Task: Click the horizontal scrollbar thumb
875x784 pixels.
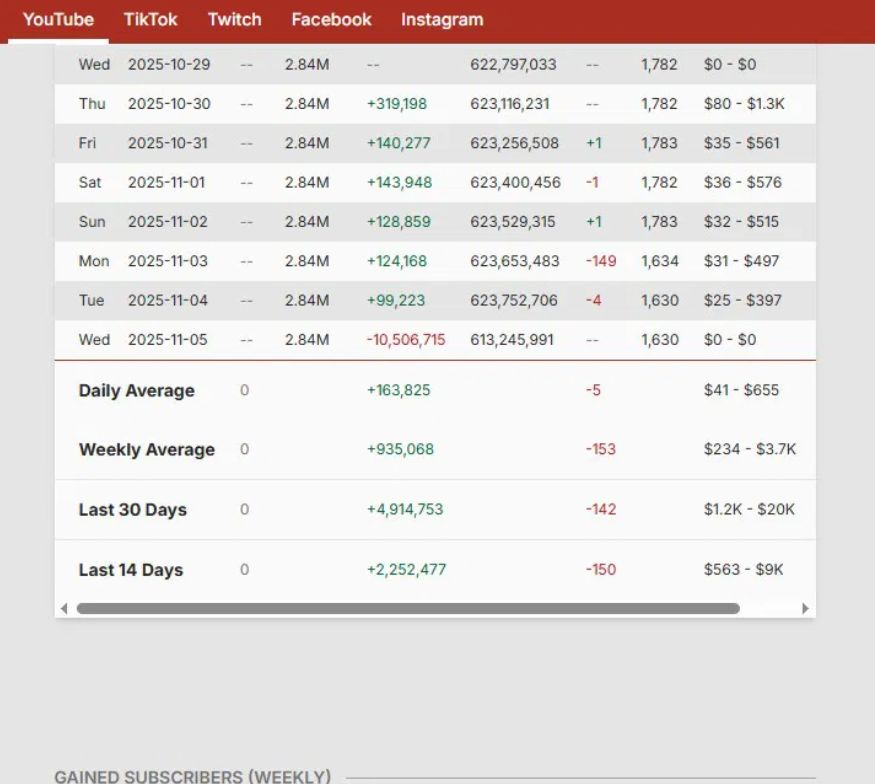Action: [408, 608]
